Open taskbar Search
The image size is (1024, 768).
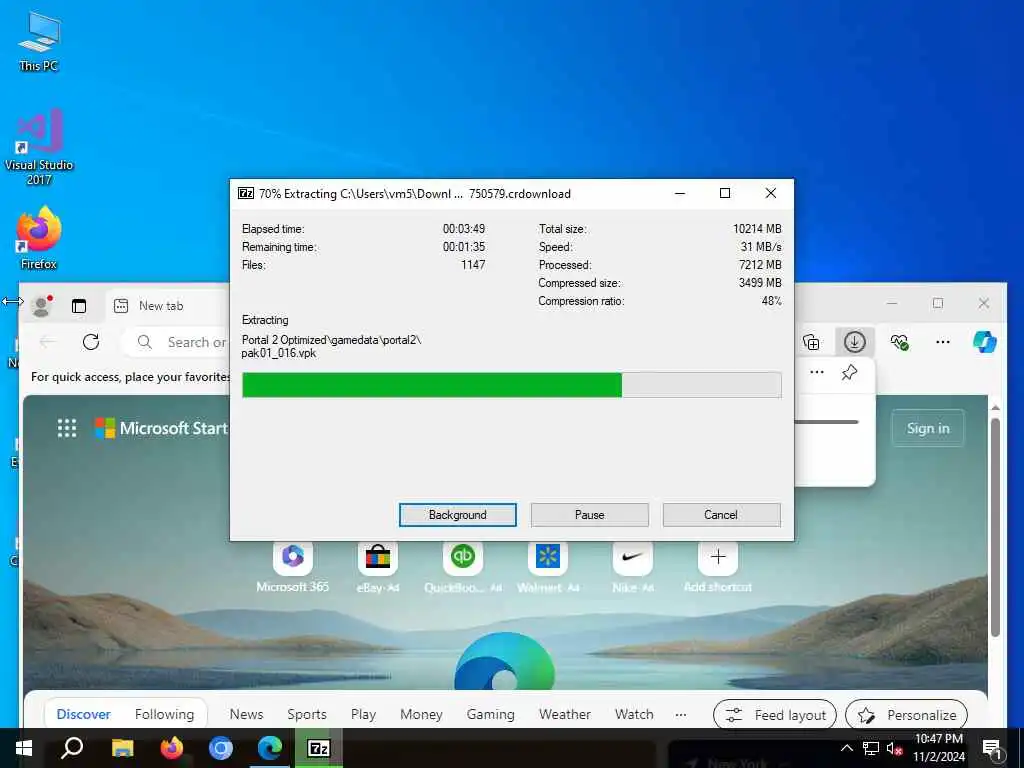pyautogui.click(x=72, y=748)
